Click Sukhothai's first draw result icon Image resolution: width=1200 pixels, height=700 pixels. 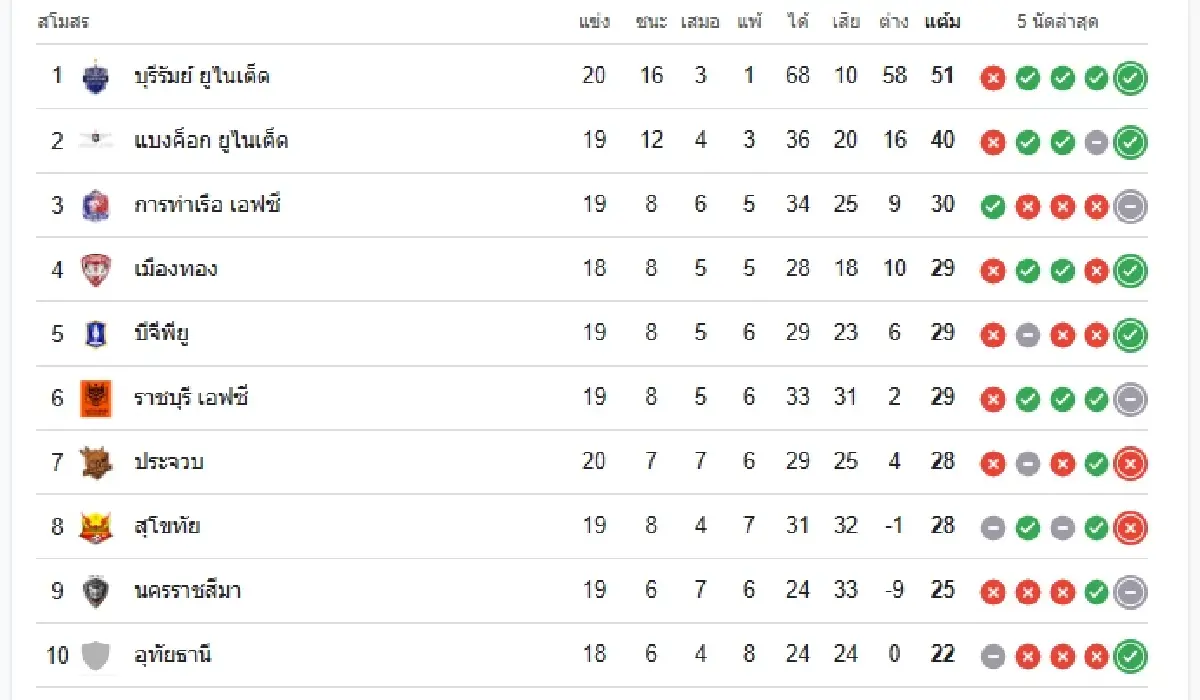click(x=993, y=528)
